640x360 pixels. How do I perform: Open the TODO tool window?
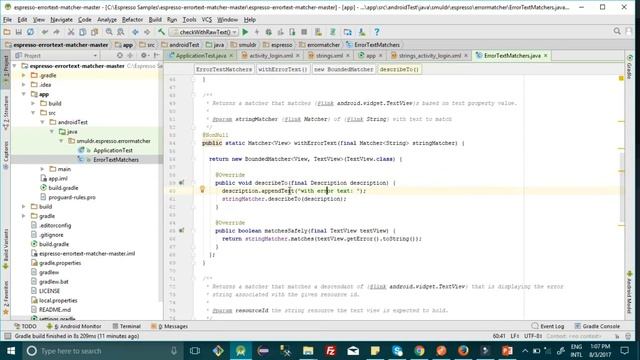click(x=25, y=327)
